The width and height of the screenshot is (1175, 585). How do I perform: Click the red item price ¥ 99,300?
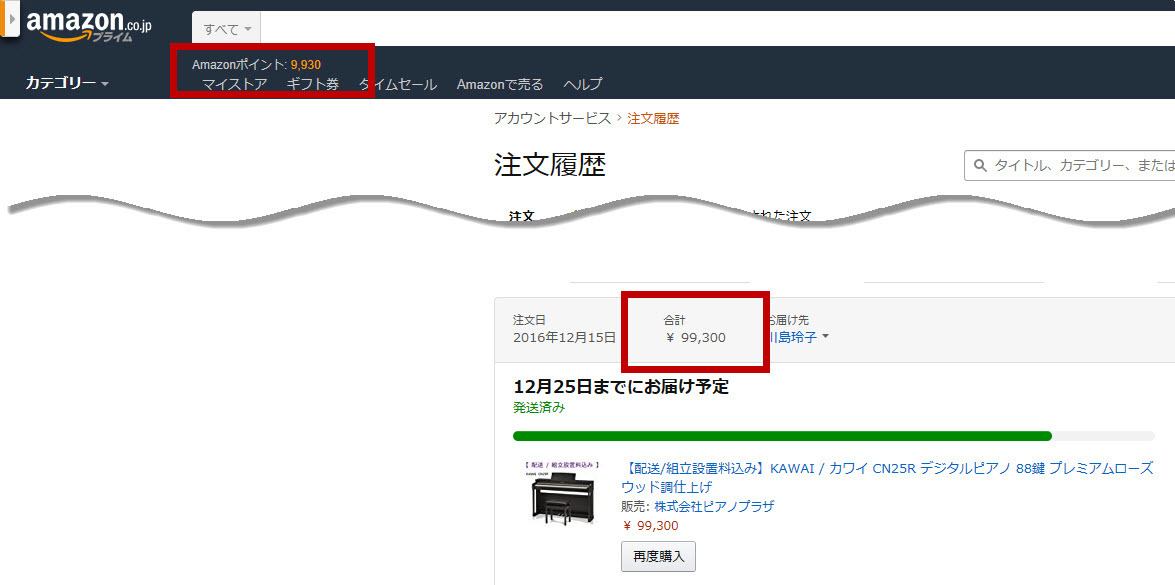(x=650, y=526)
